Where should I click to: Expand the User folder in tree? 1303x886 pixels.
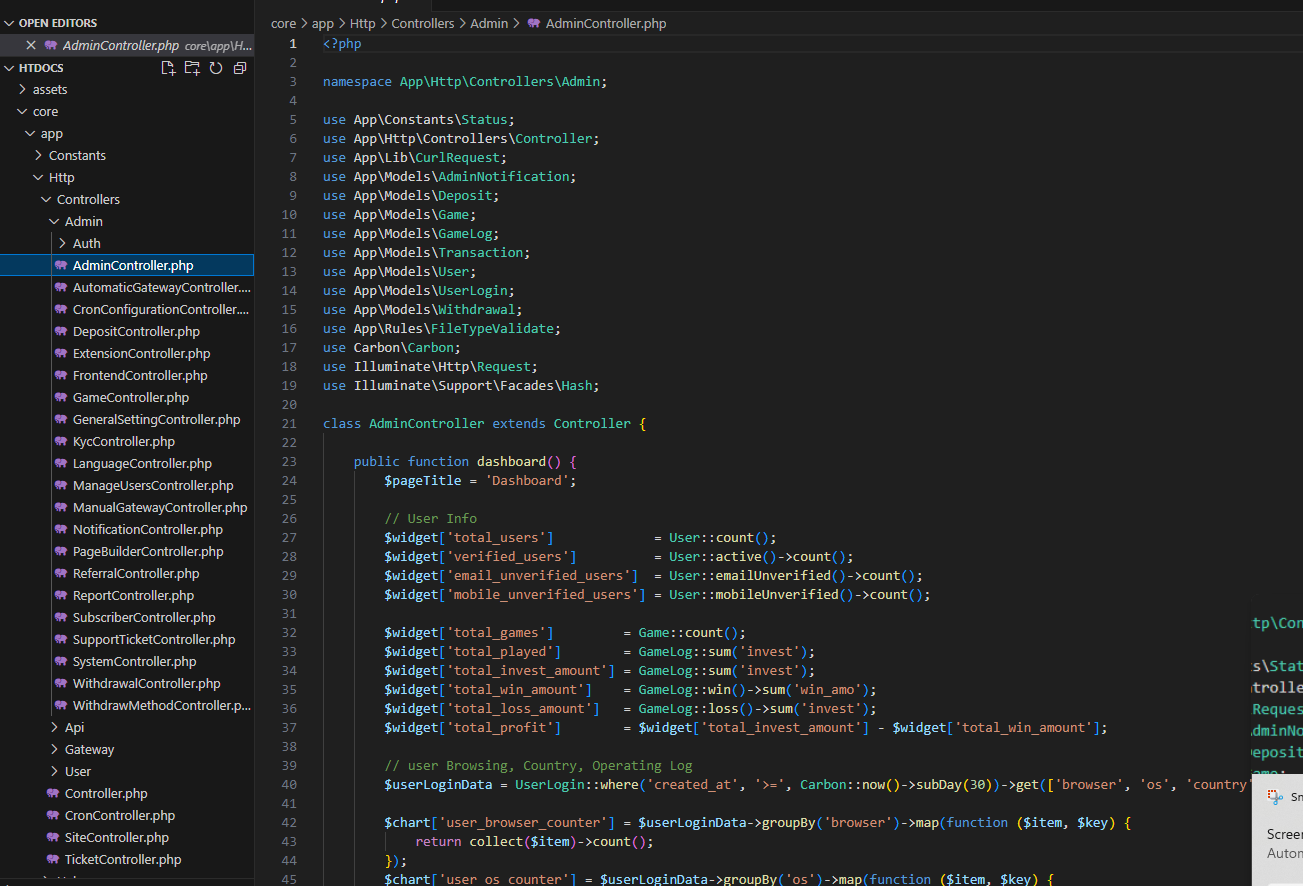78,771
